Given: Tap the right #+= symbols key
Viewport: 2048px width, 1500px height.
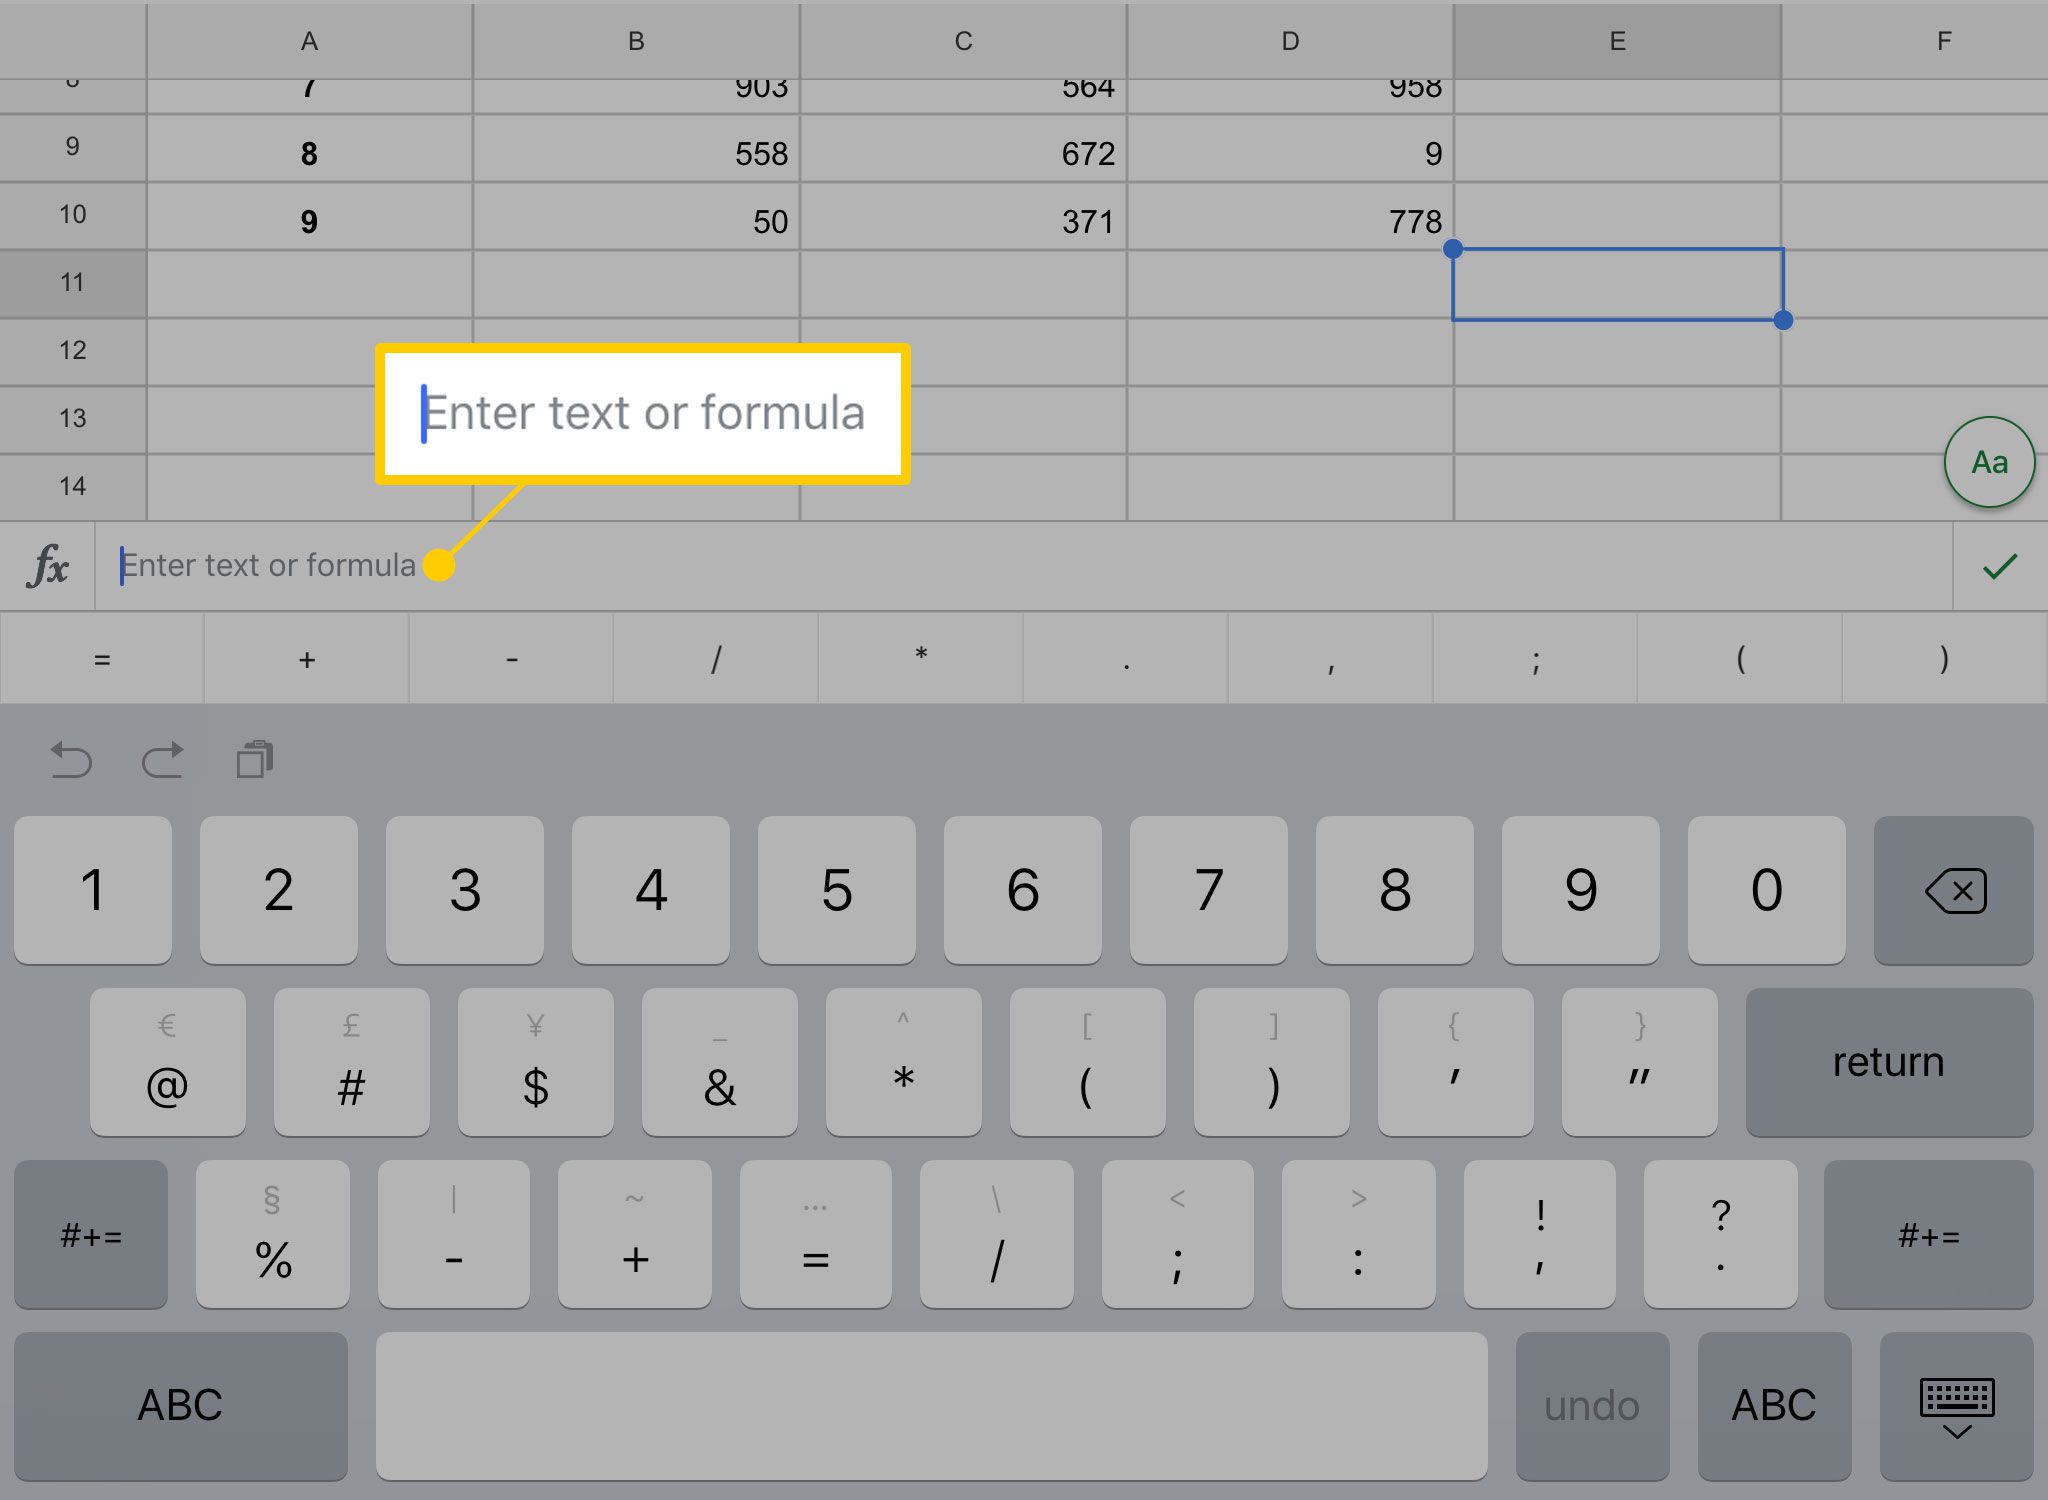Looking at the screenshot, I should [x=1929, y=1234].
